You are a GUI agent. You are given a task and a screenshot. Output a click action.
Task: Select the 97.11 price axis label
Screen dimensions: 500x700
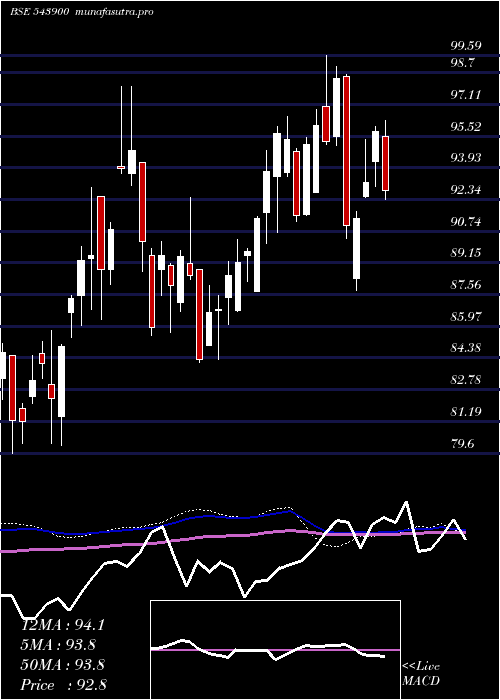466,94
